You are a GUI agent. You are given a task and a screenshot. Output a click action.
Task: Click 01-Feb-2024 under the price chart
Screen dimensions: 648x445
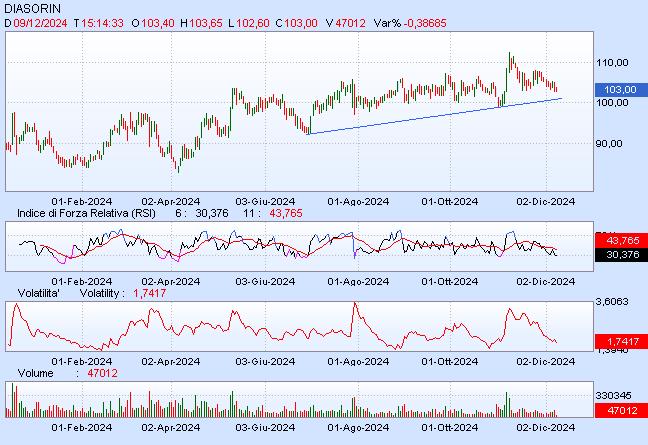(82, 202)
